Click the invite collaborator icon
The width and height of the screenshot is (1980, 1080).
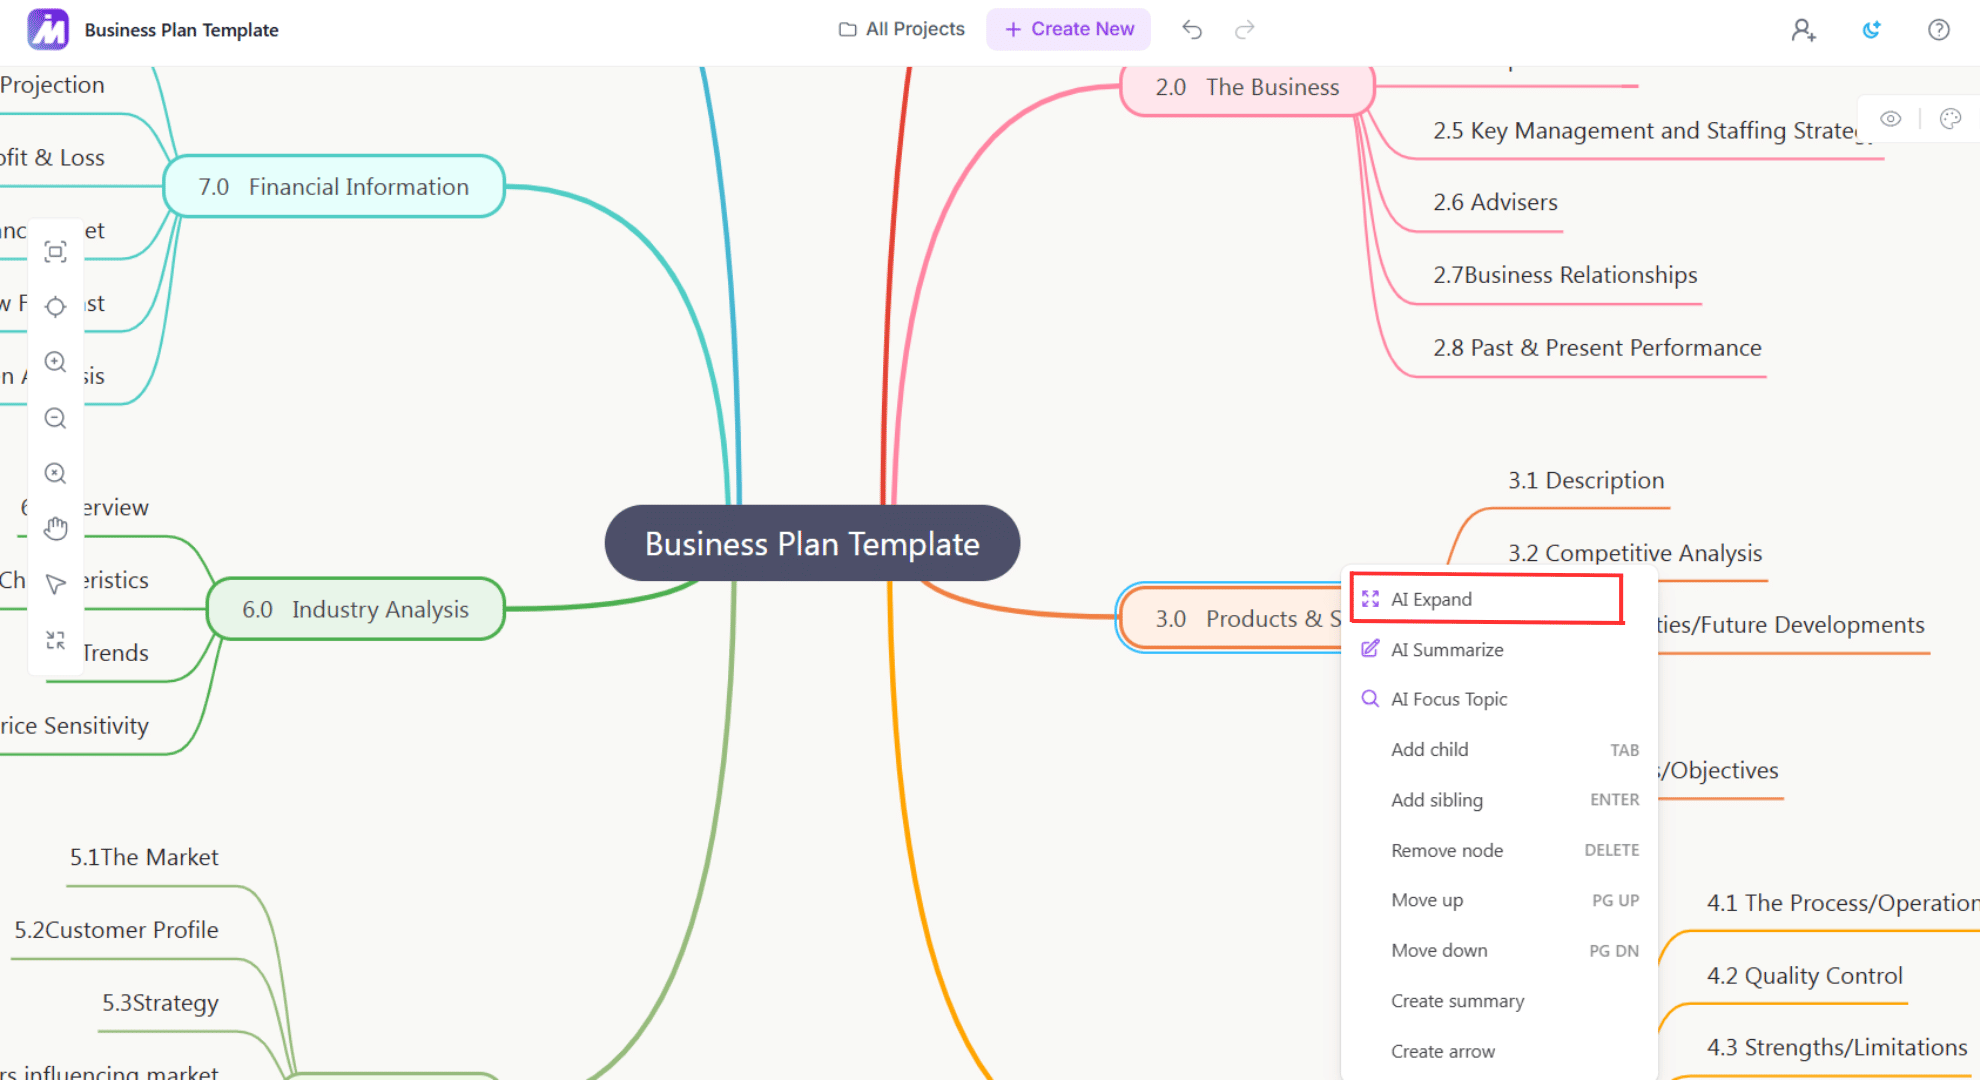point(1804,30)
